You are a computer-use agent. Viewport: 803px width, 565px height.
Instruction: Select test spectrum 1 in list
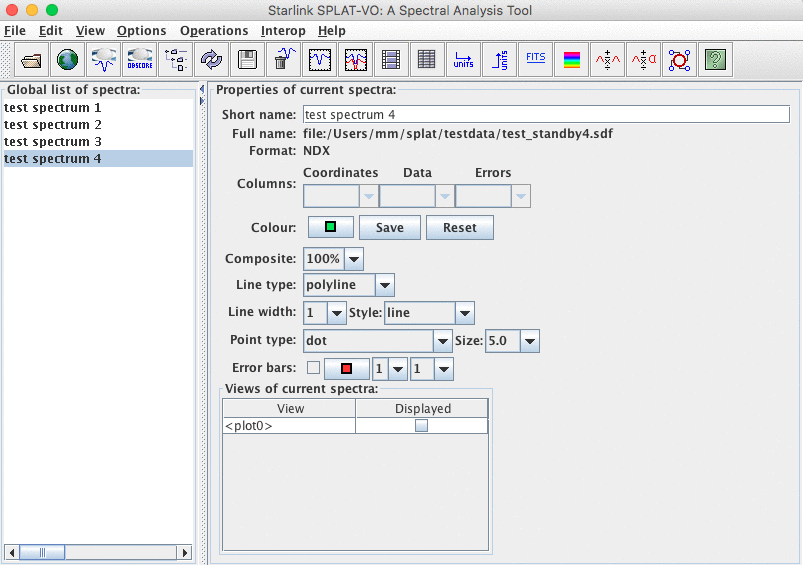click(x=98, y=108)
